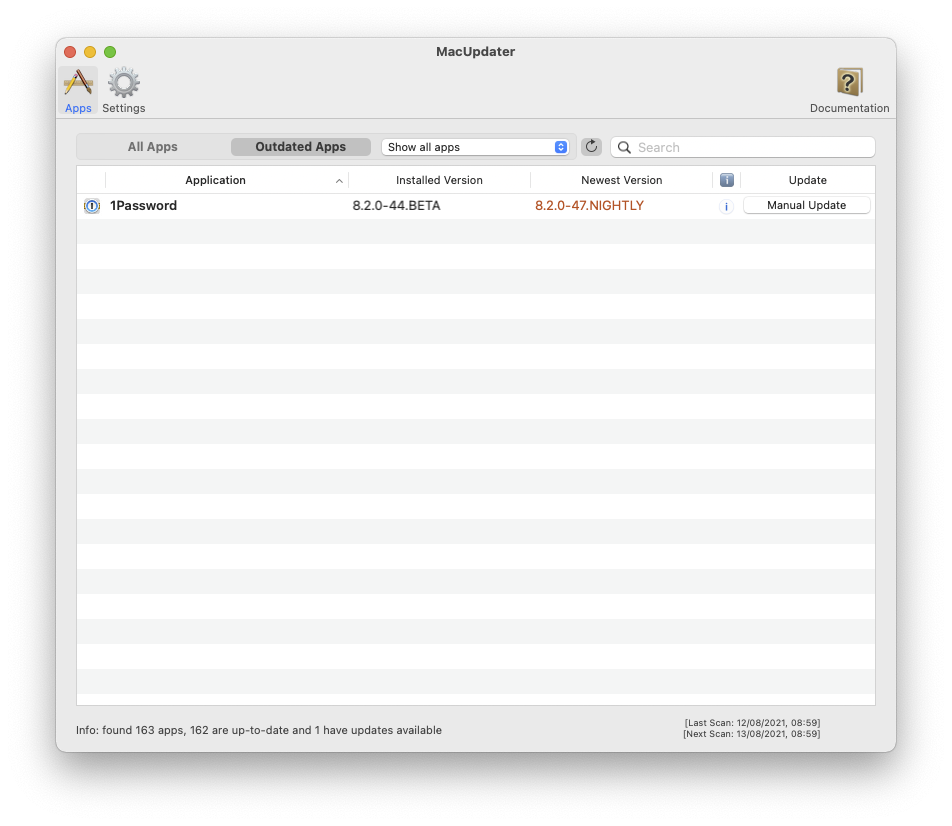Click the Update column header
Screen dimensions: 952x826
point(807,180)
